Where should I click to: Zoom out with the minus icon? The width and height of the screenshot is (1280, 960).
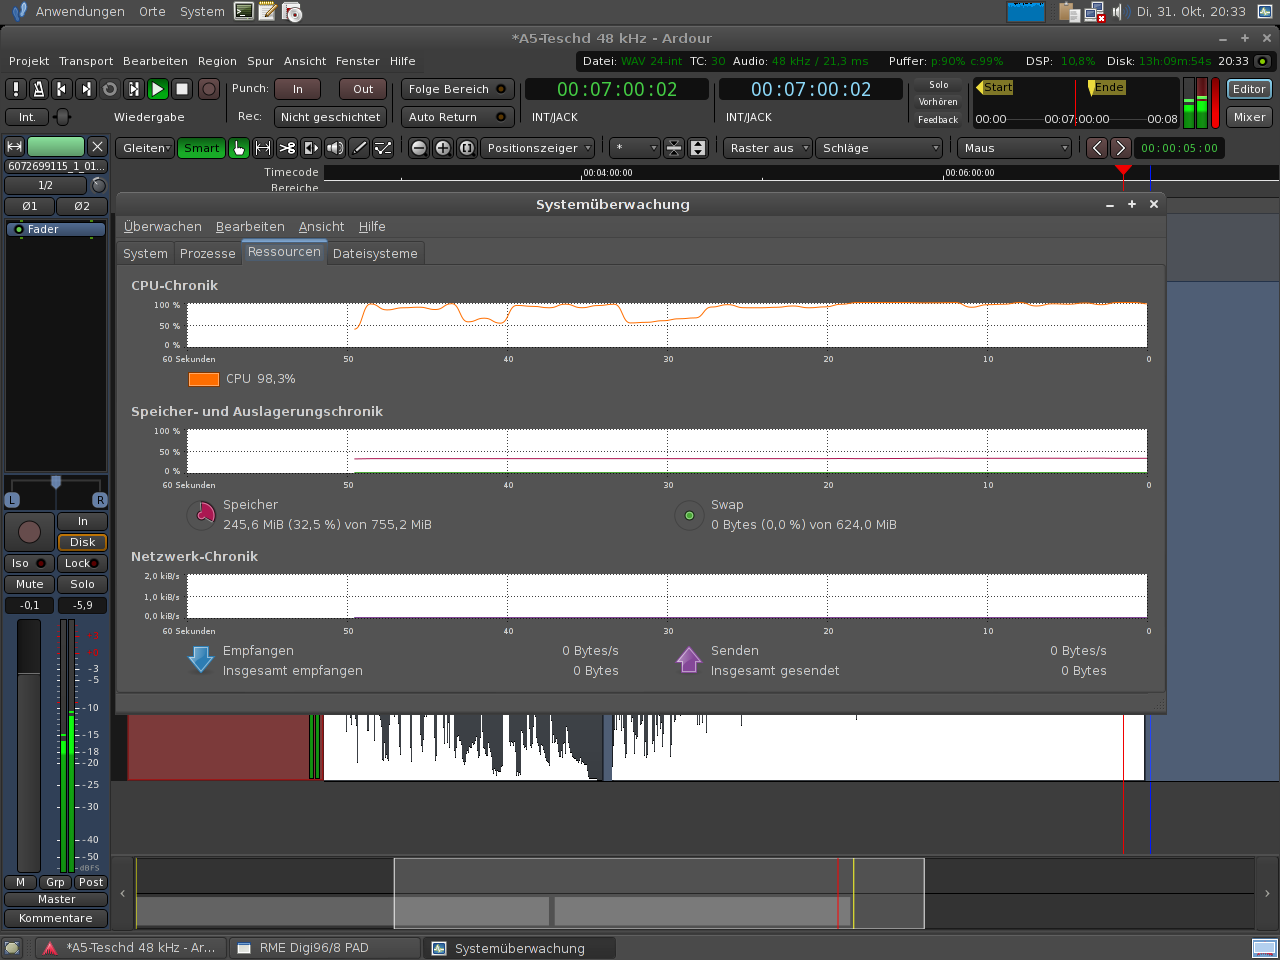[x=419, y=148]
